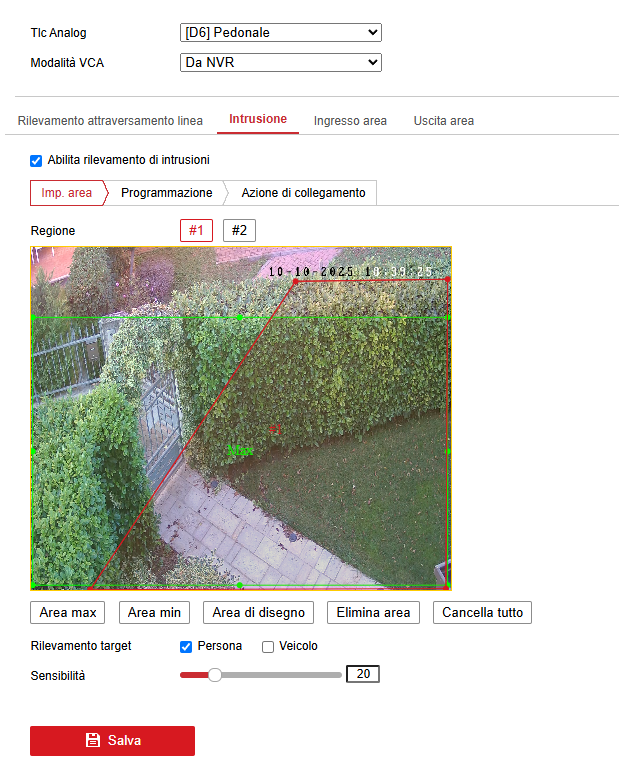Enable Veicolo target detection checkbox
This screenshot has width=619, height=784.
point(268,646)
